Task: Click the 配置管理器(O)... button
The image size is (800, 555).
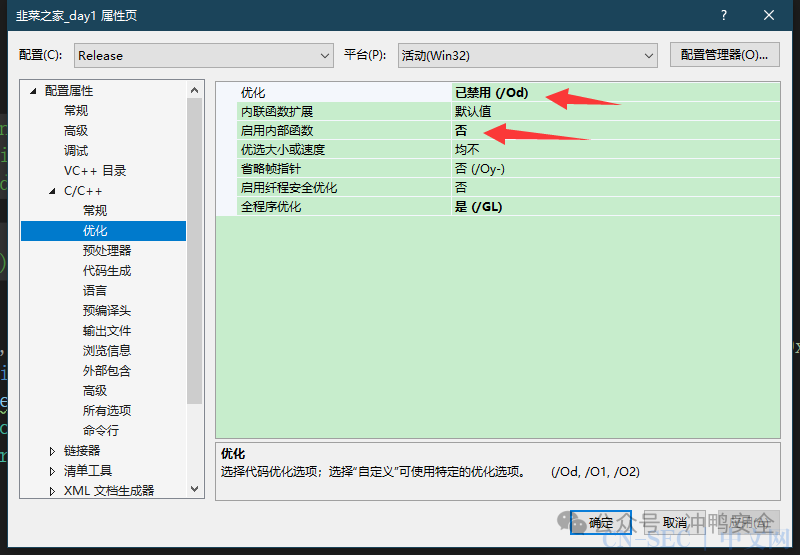Action: pyautogui.click(x=724, y=55)
